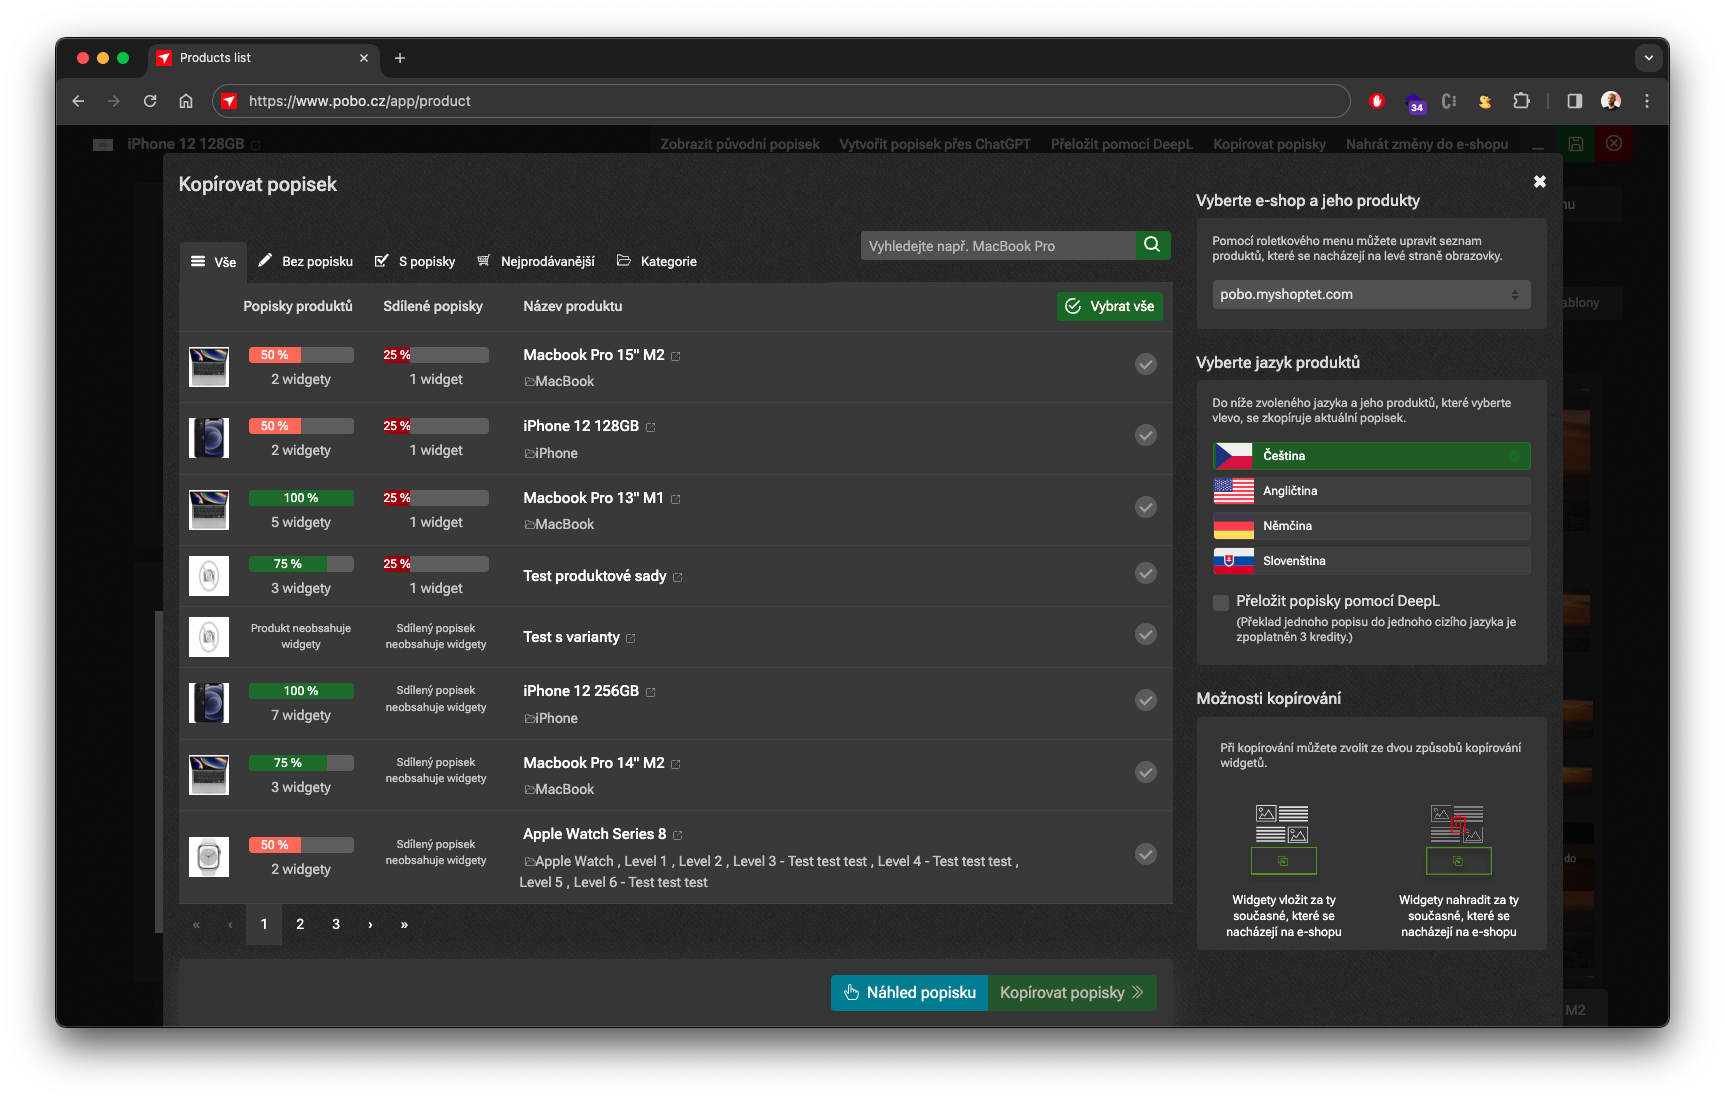Go to browser home page icon
Viewport: 1725px width, 1101px height.
tap(186, 101)
